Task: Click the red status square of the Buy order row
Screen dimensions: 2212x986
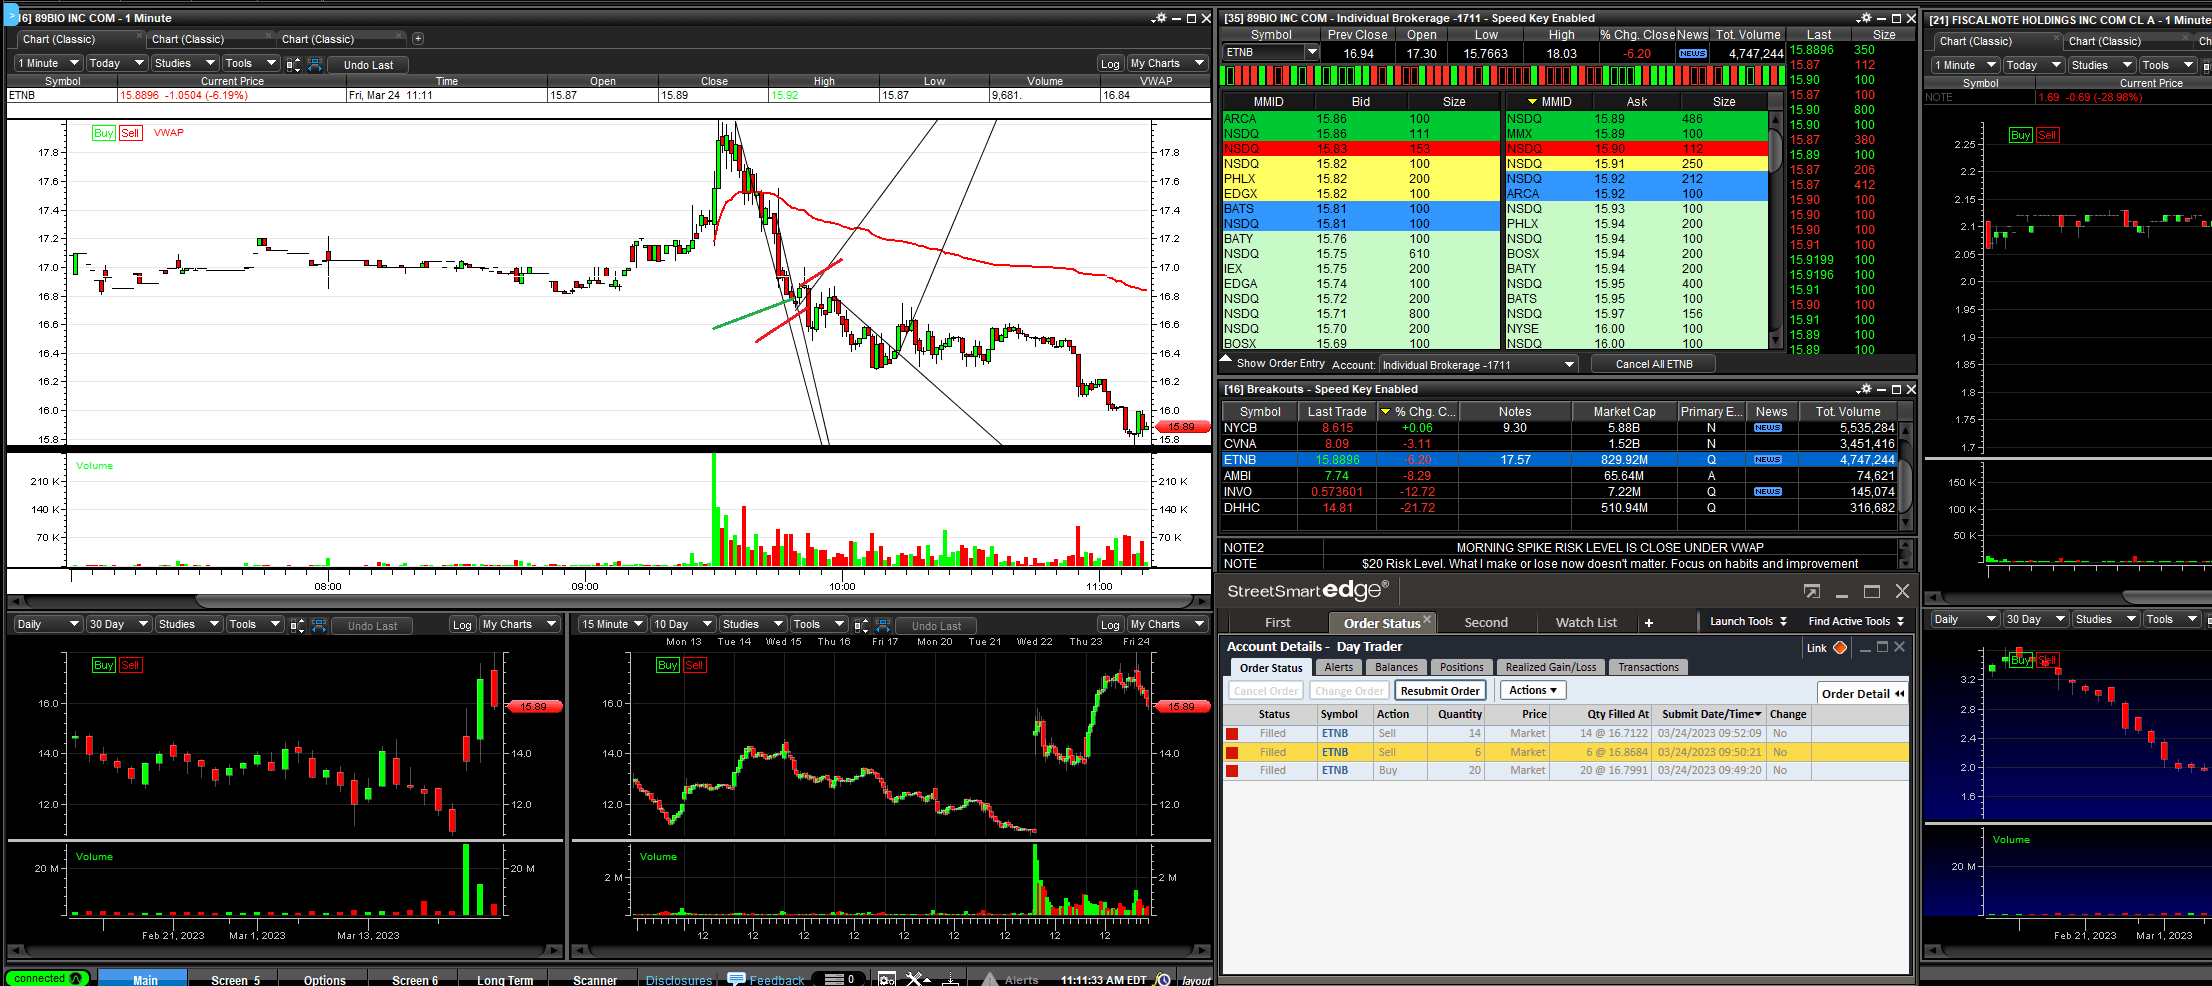Action: [1232, 771]
